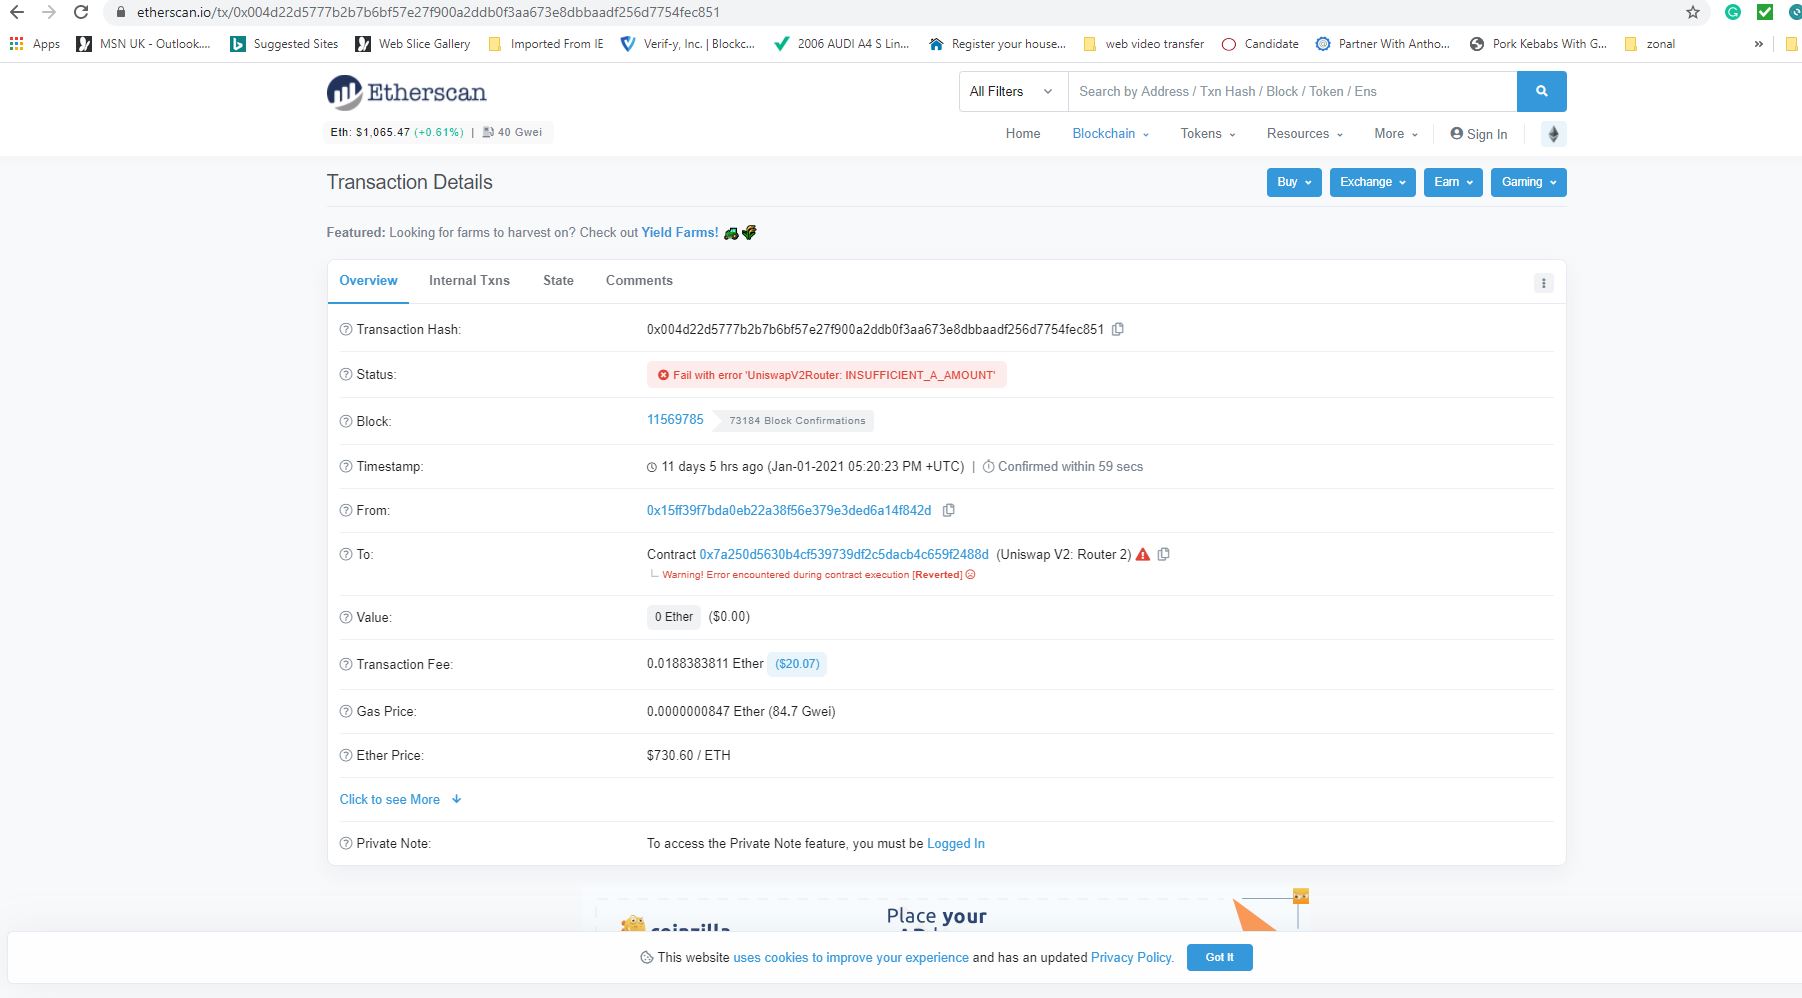Click inside the search input field
This screenshot has width=1802, height=998.
click(x=1290, y=91)
